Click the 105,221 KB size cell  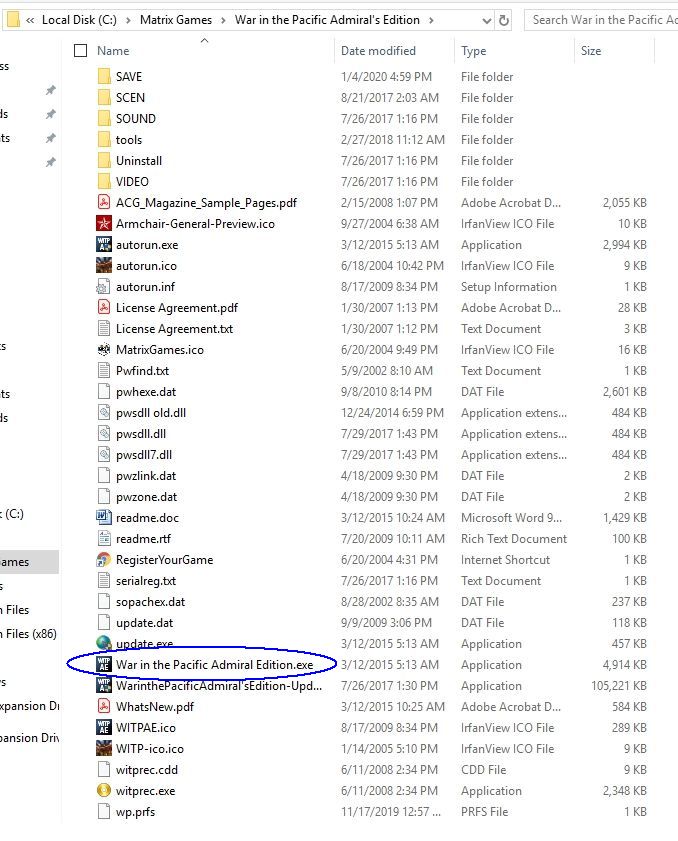(x=618, y=685)
